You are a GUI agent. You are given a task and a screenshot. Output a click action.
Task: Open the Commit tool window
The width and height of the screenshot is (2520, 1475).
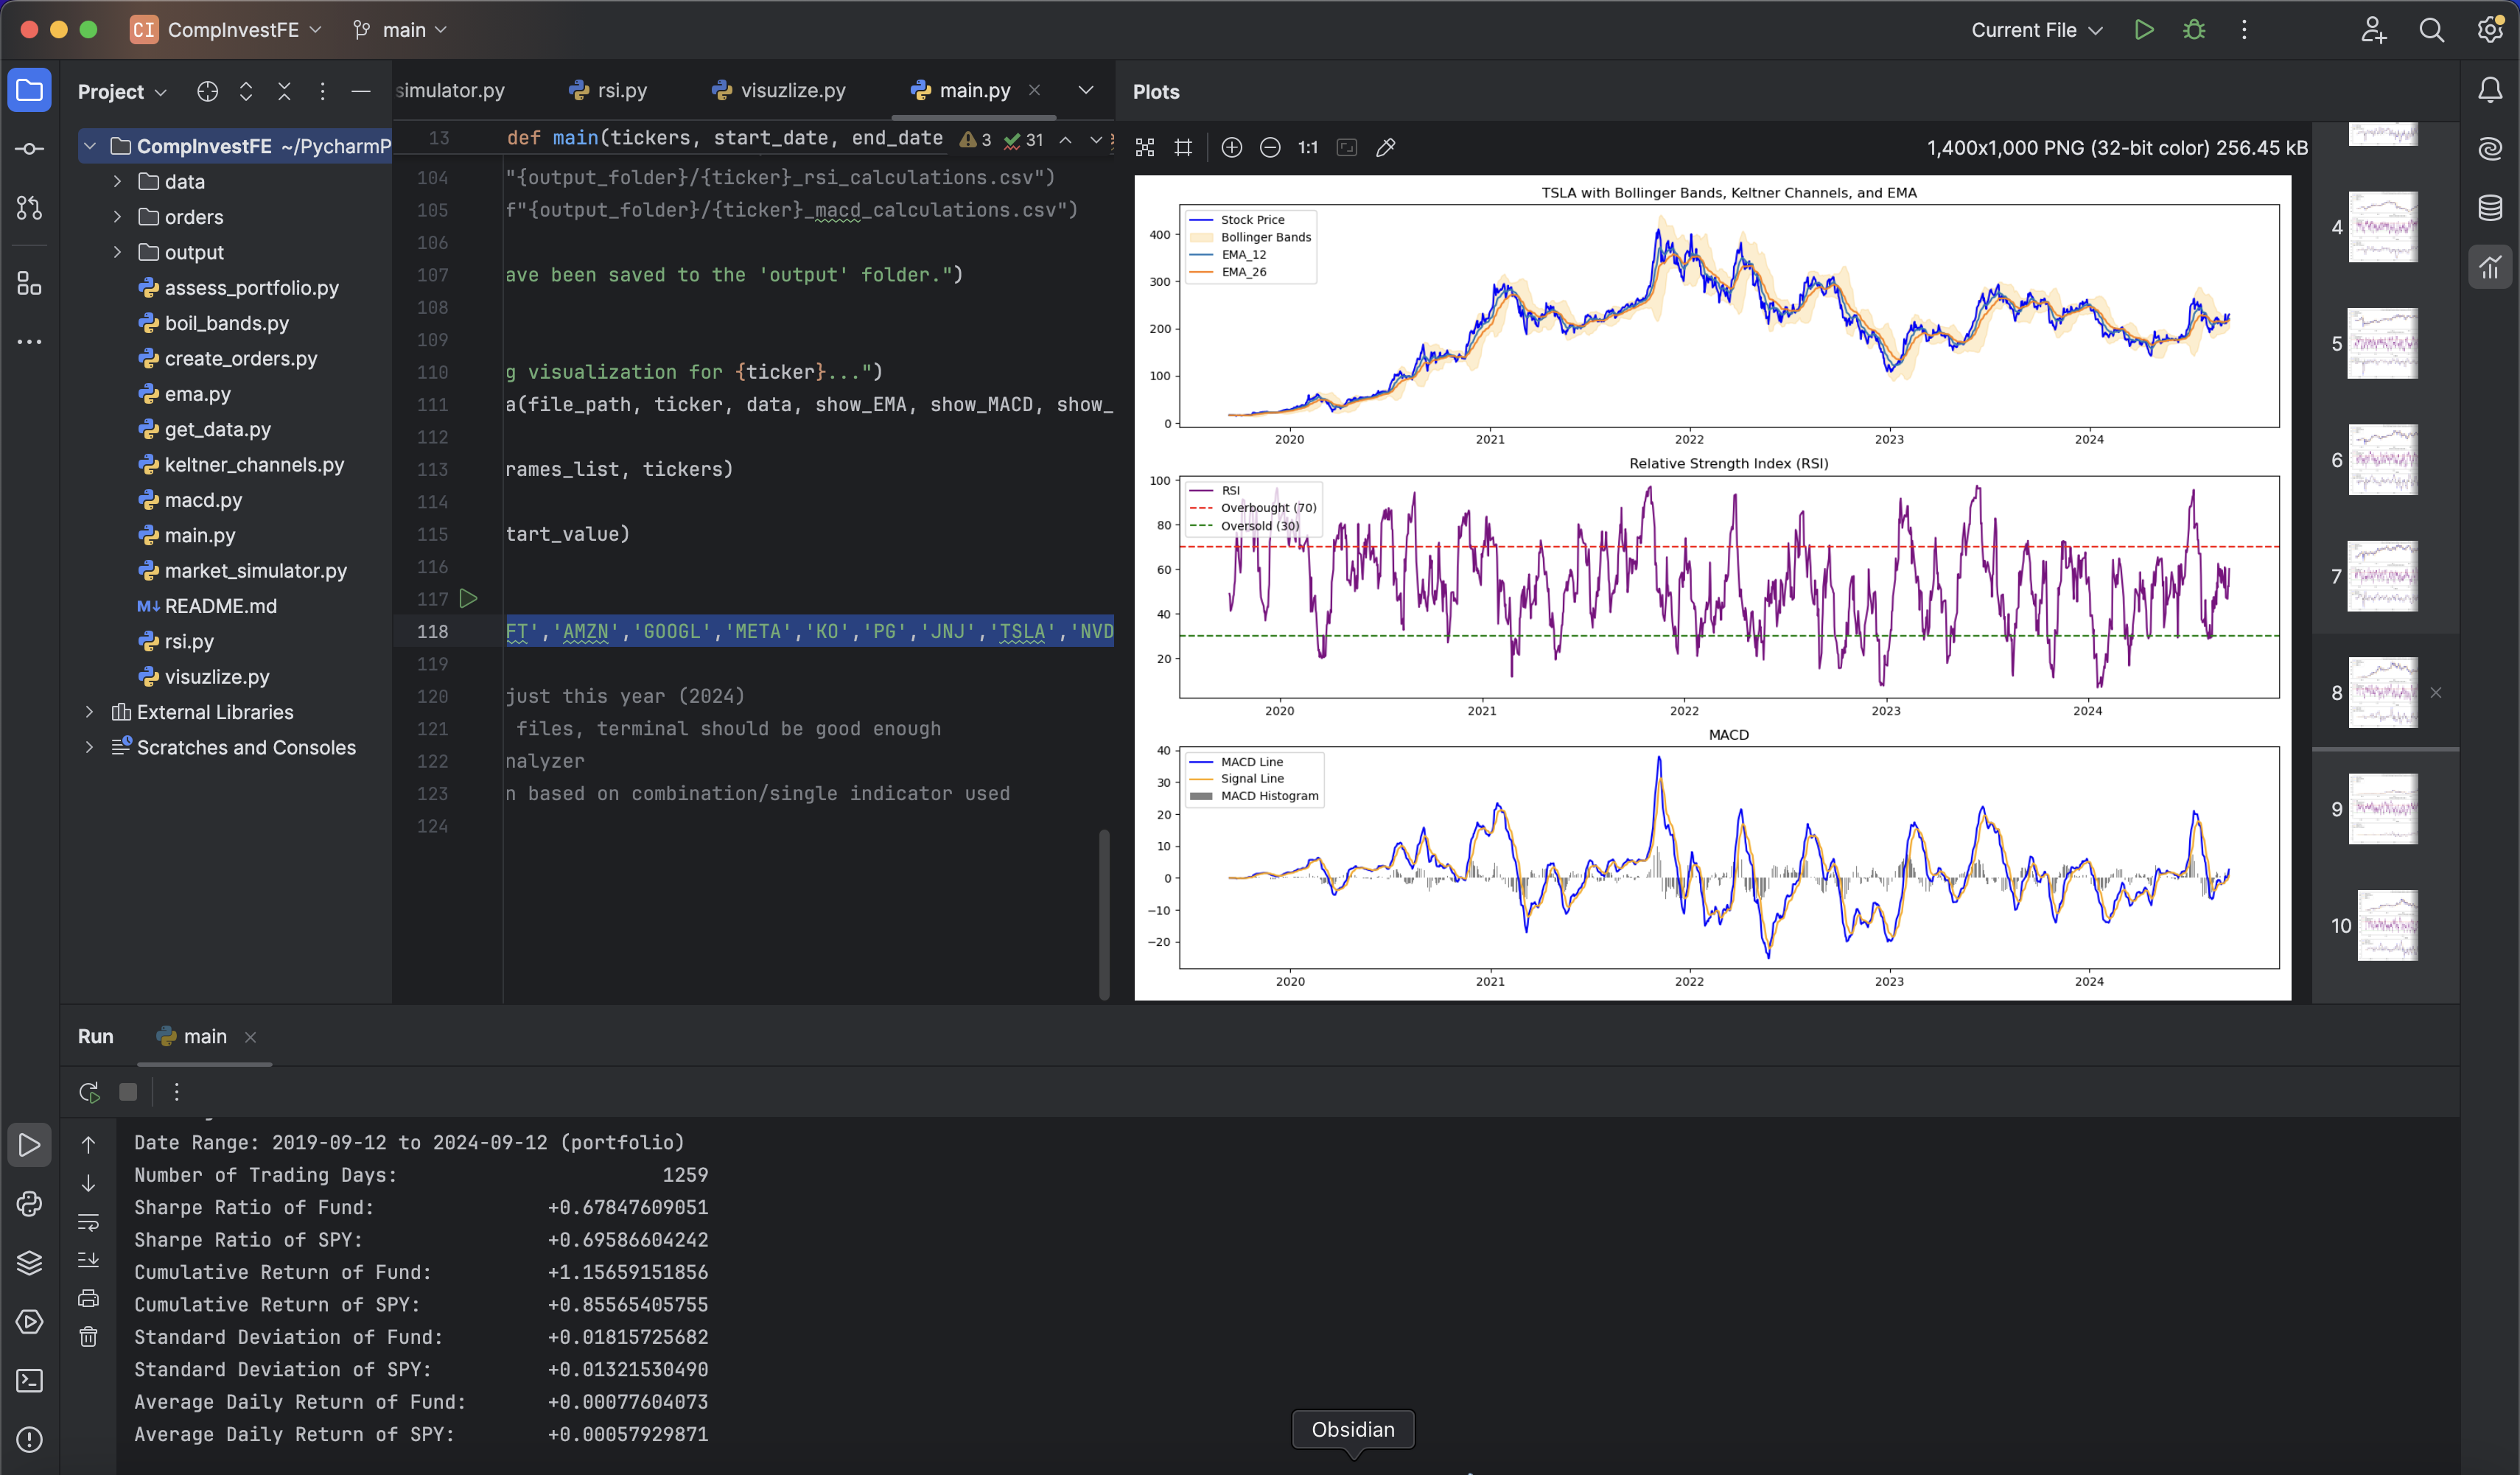click(29, 149)
